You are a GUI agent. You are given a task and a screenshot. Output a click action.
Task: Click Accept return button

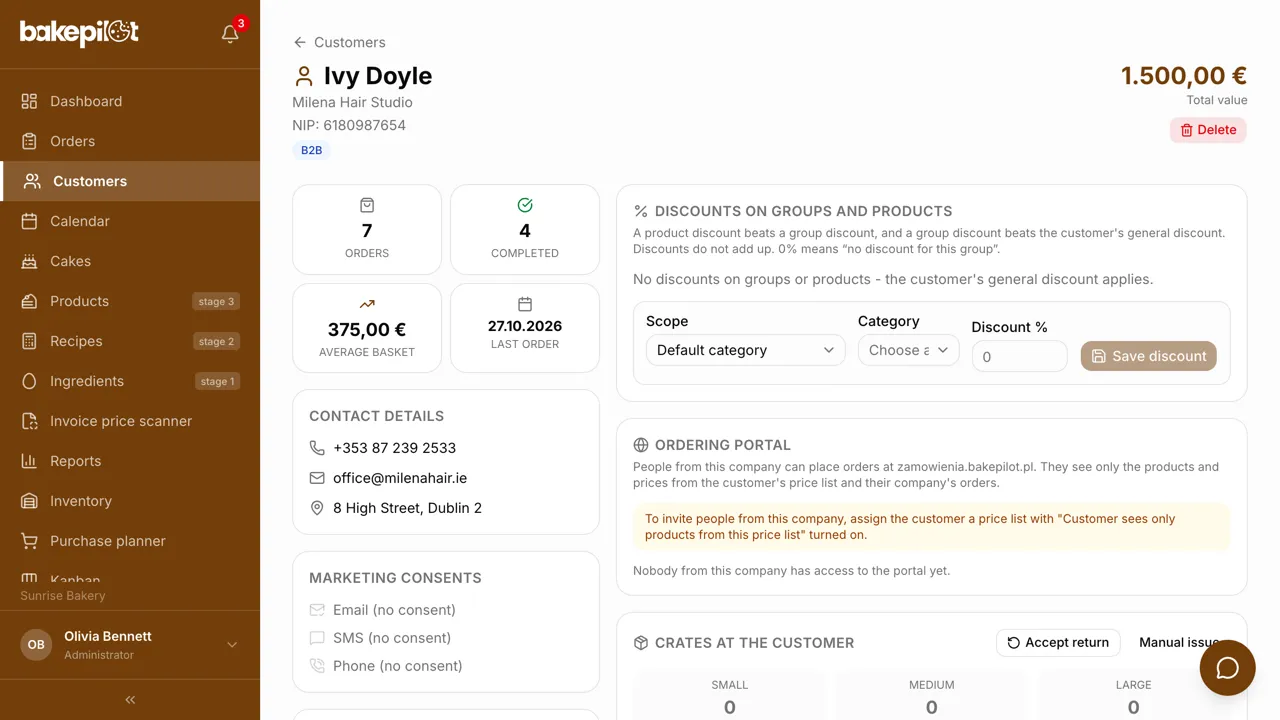click(1058, 642)
